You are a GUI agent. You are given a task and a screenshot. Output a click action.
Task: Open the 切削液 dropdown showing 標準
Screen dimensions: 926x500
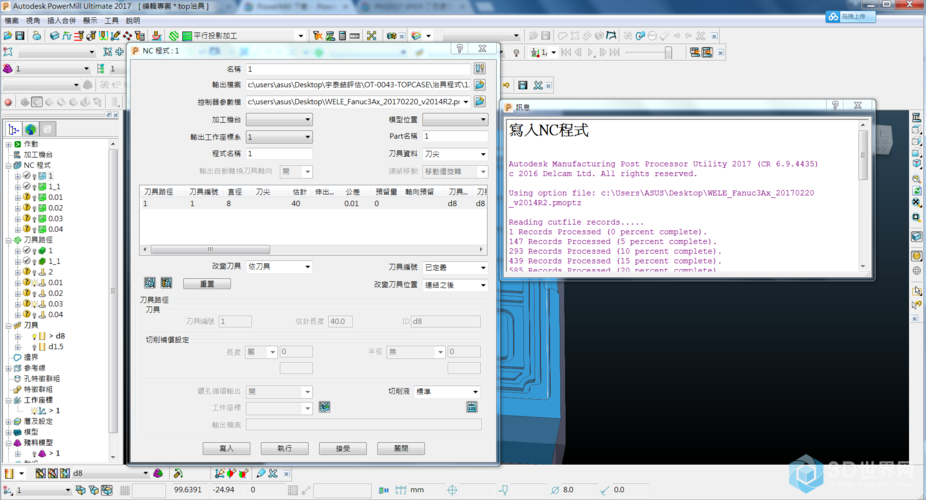[x=447, y=391]
